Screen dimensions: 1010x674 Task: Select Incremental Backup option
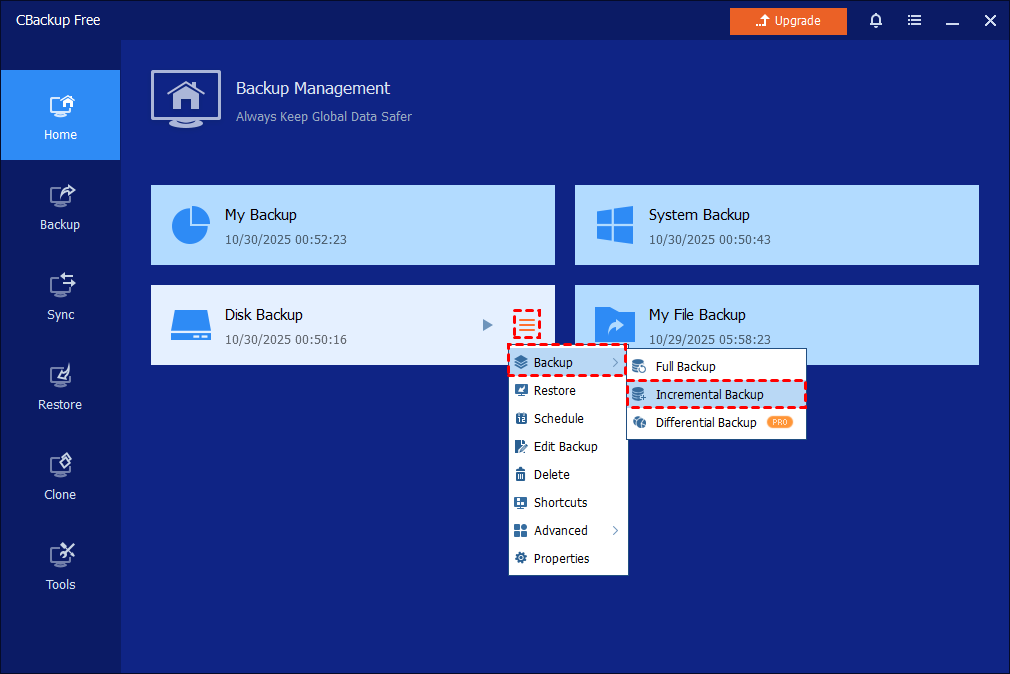[x=716, y=394]
